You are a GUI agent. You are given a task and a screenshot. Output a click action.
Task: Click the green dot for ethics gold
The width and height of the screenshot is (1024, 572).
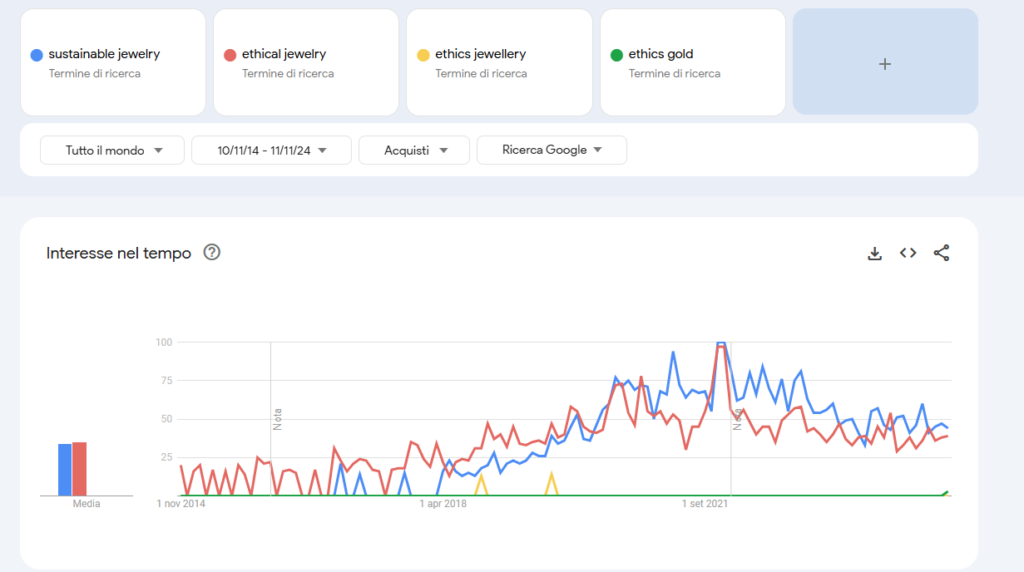coord(616,55)
